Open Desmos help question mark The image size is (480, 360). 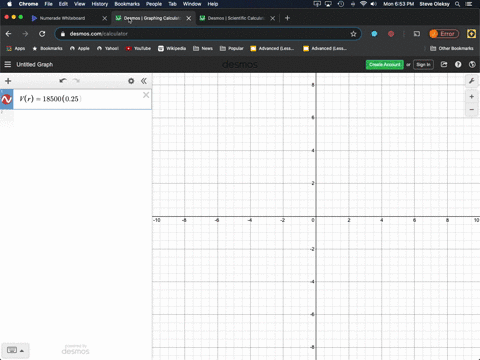point(458,64)
